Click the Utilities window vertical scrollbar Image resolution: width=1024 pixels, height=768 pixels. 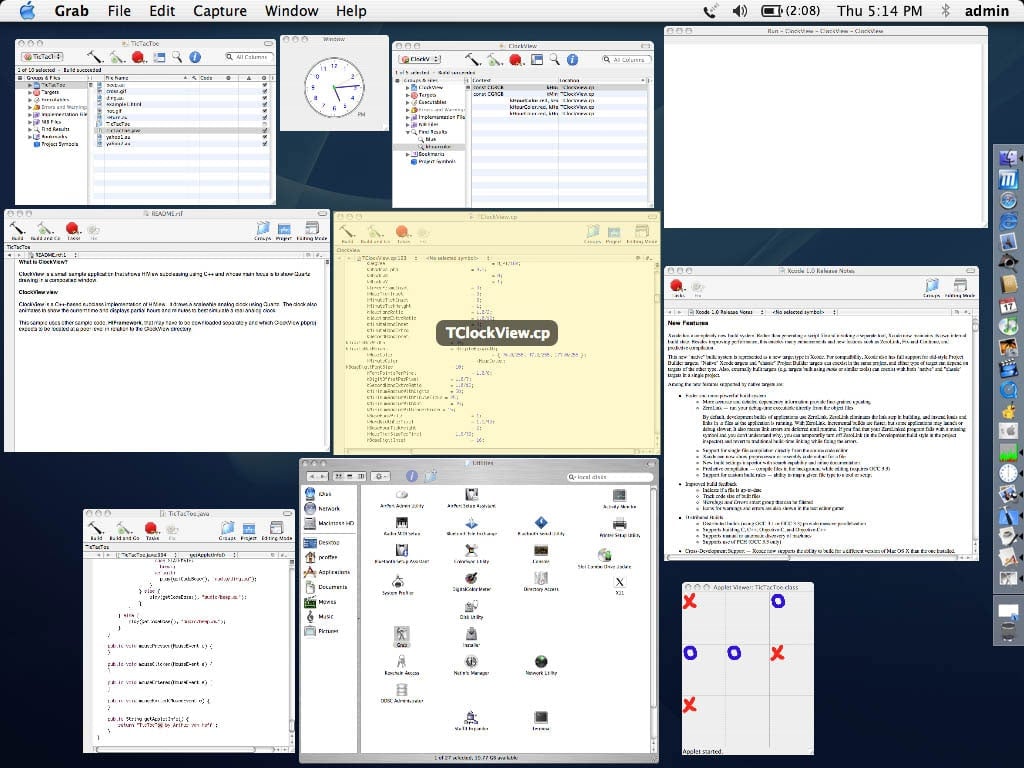point(654,618)
